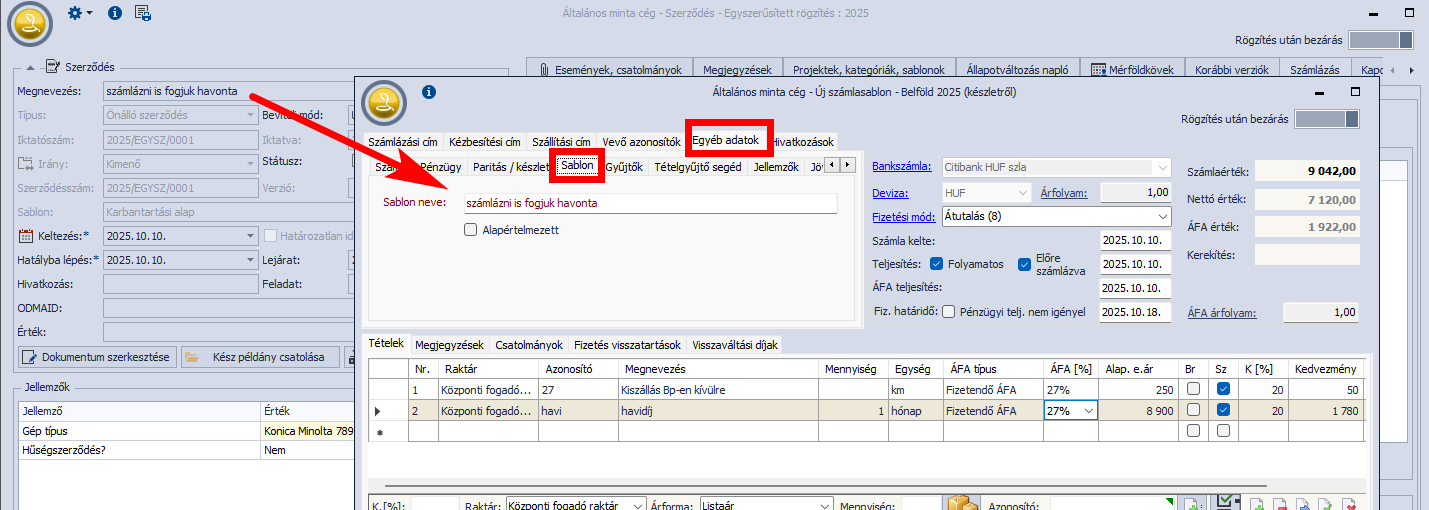
Task: Tick Pénzügyi telj. nem igényel checkbox
Action: click(x=948, y=312)
